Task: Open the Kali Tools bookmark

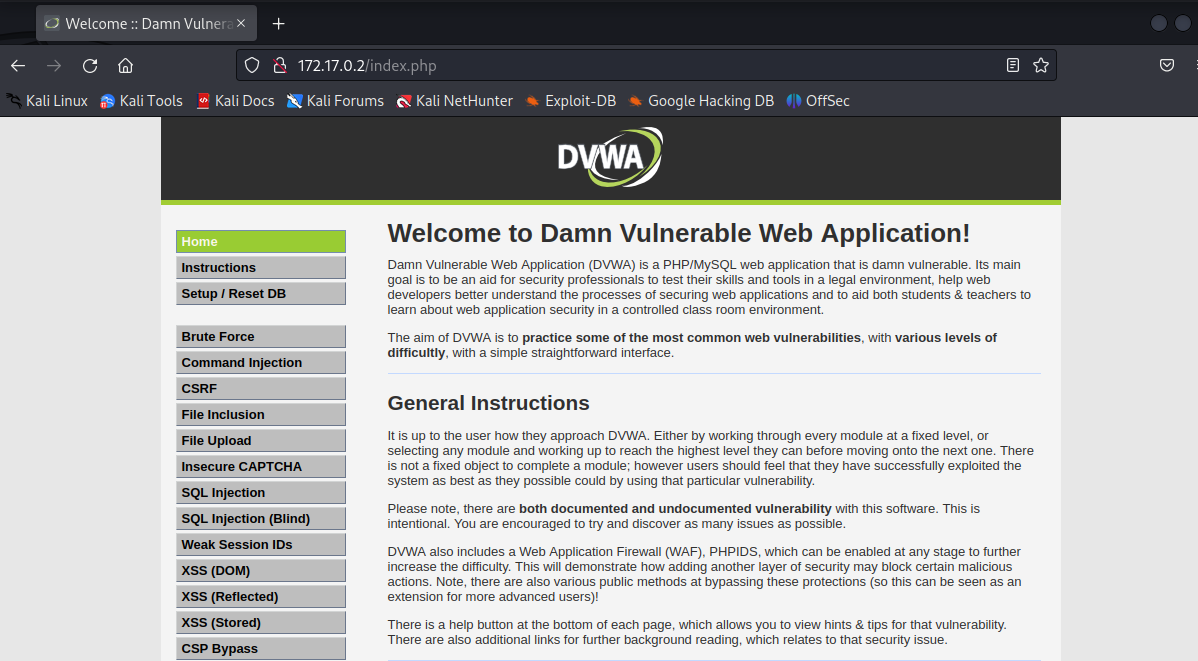Action: tap(141, 101)
